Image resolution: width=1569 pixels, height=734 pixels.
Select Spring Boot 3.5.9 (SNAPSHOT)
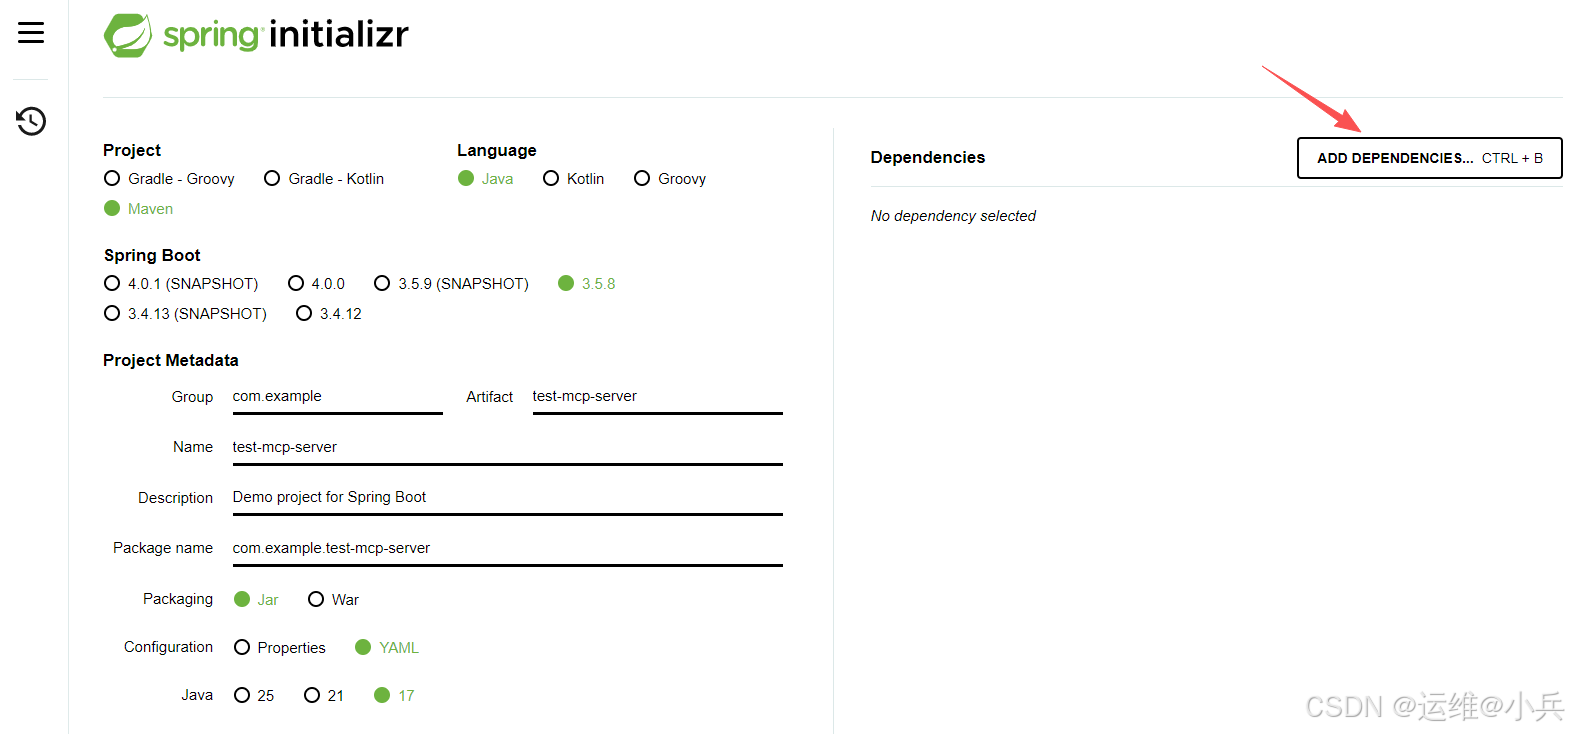(x=451, y=284)
